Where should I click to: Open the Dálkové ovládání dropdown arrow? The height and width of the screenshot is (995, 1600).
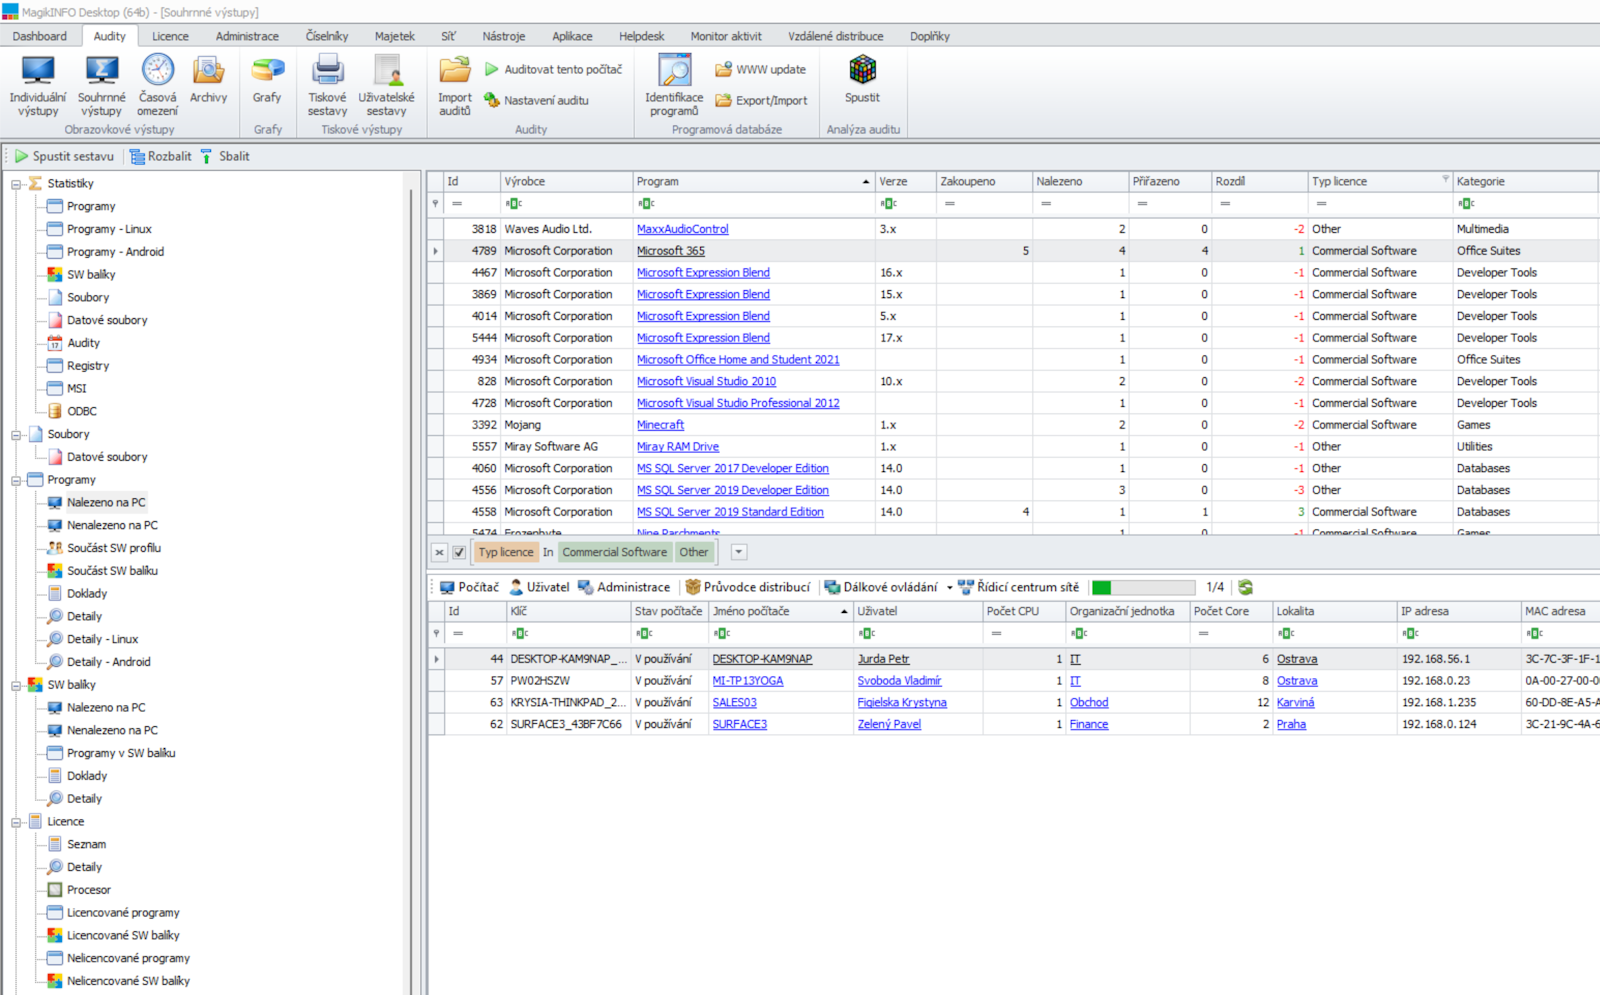pyautogui.click(x=949, y=587)
